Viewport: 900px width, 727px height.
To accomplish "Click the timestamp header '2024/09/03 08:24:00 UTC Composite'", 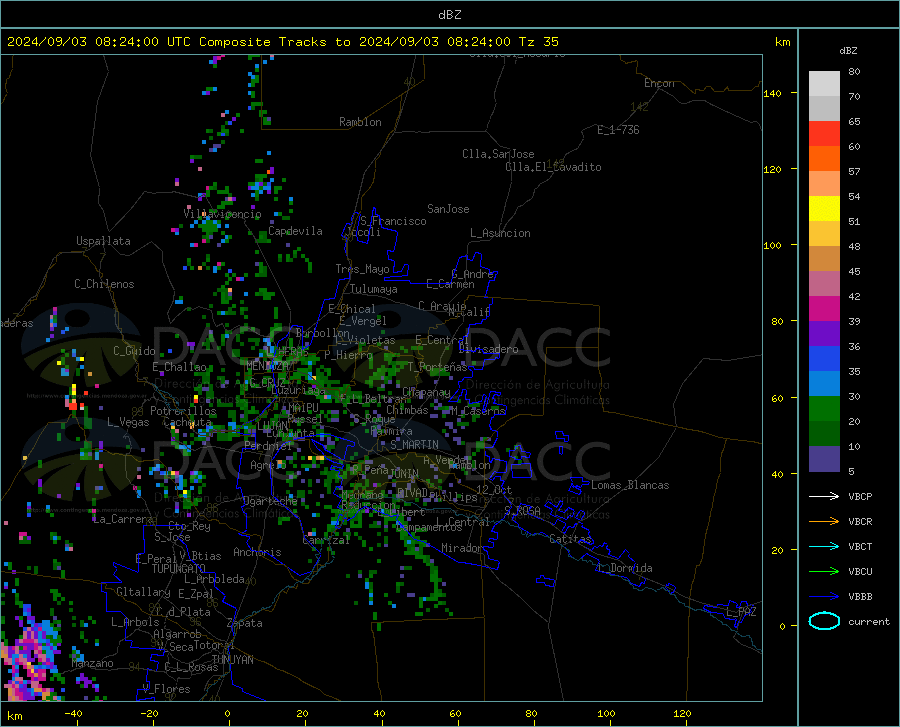I will [138, 42].
